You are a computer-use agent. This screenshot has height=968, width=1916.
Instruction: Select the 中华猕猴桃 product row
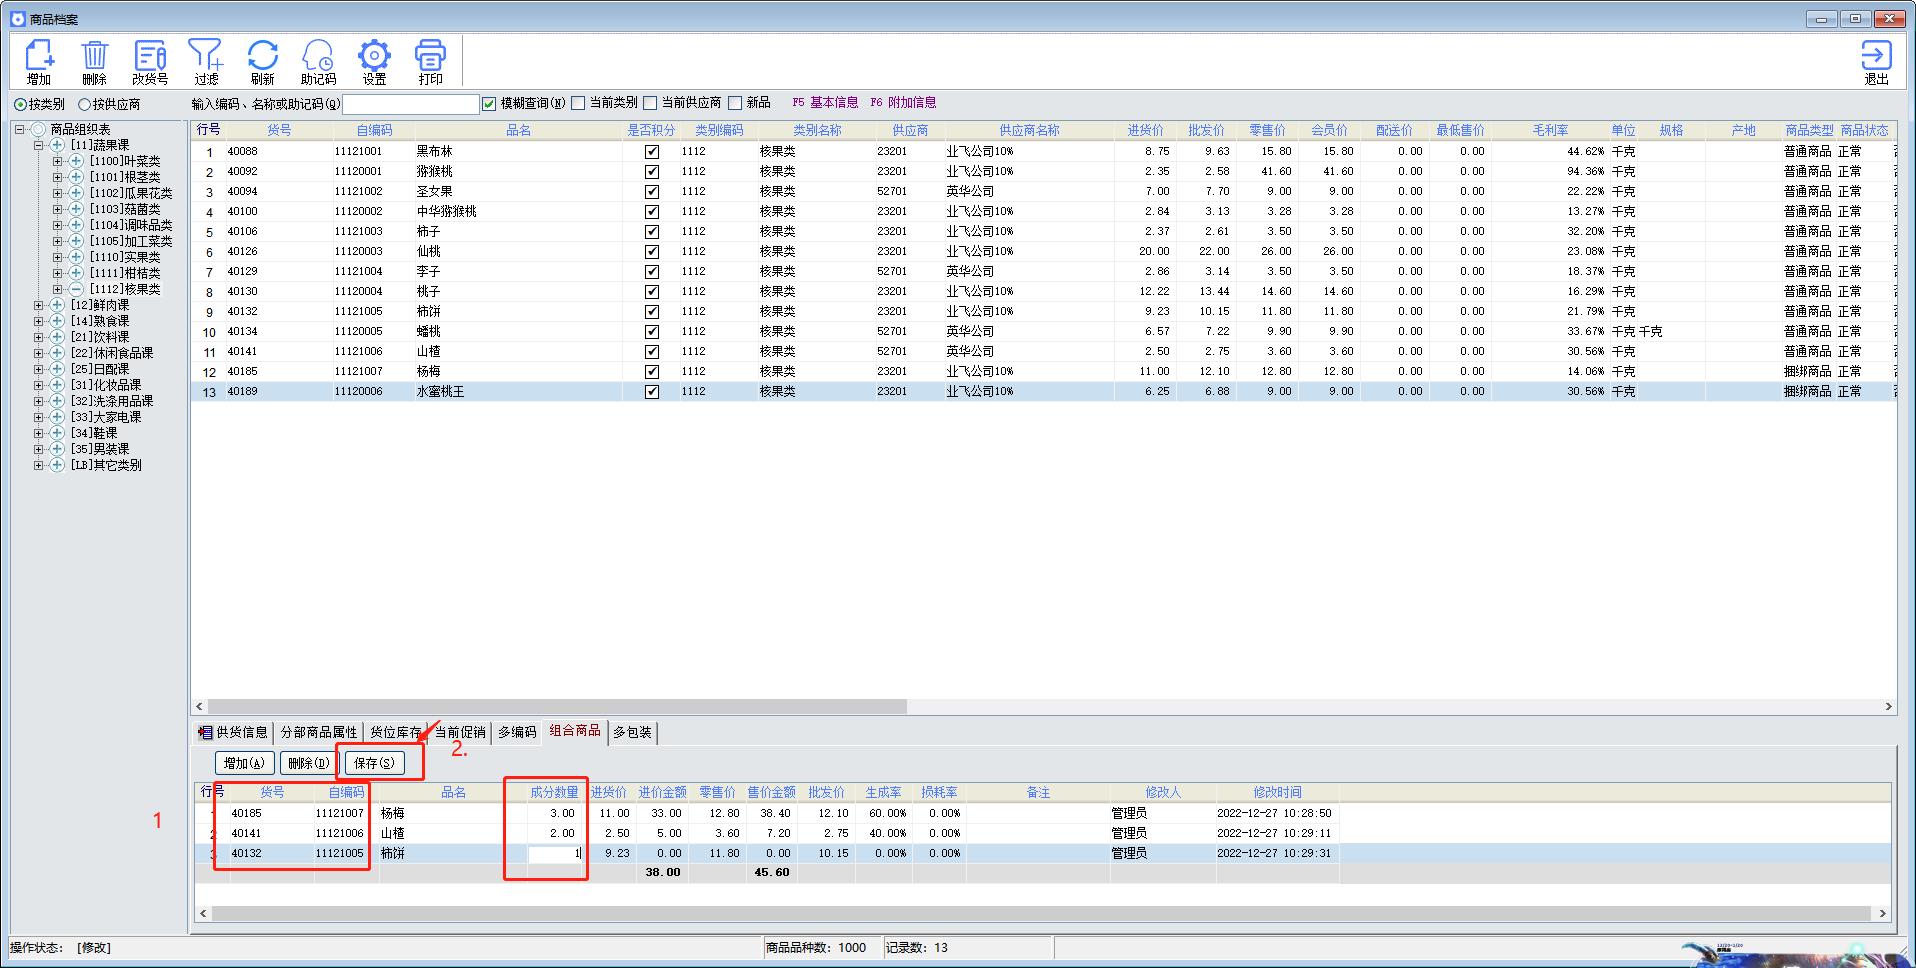1043,211
